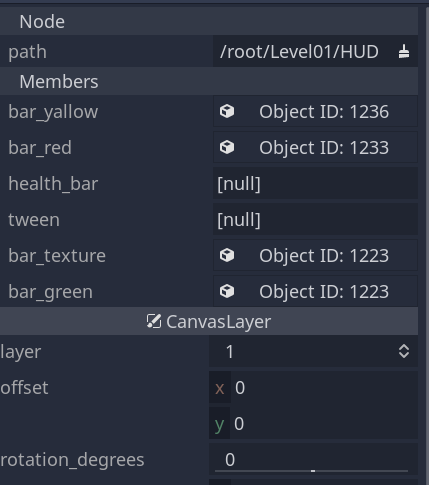
Task: Click the path field /root/Level01/HUD
Action: (x=315, y=52)
